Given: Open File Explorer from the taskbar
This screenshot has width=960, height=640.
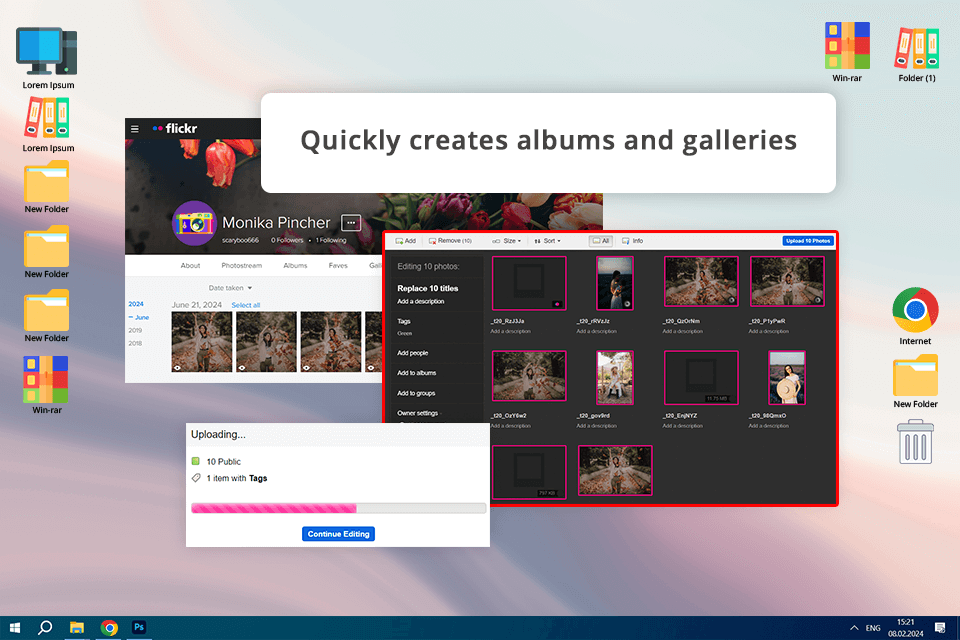Looking at the screenshot, I should point(77,628).
